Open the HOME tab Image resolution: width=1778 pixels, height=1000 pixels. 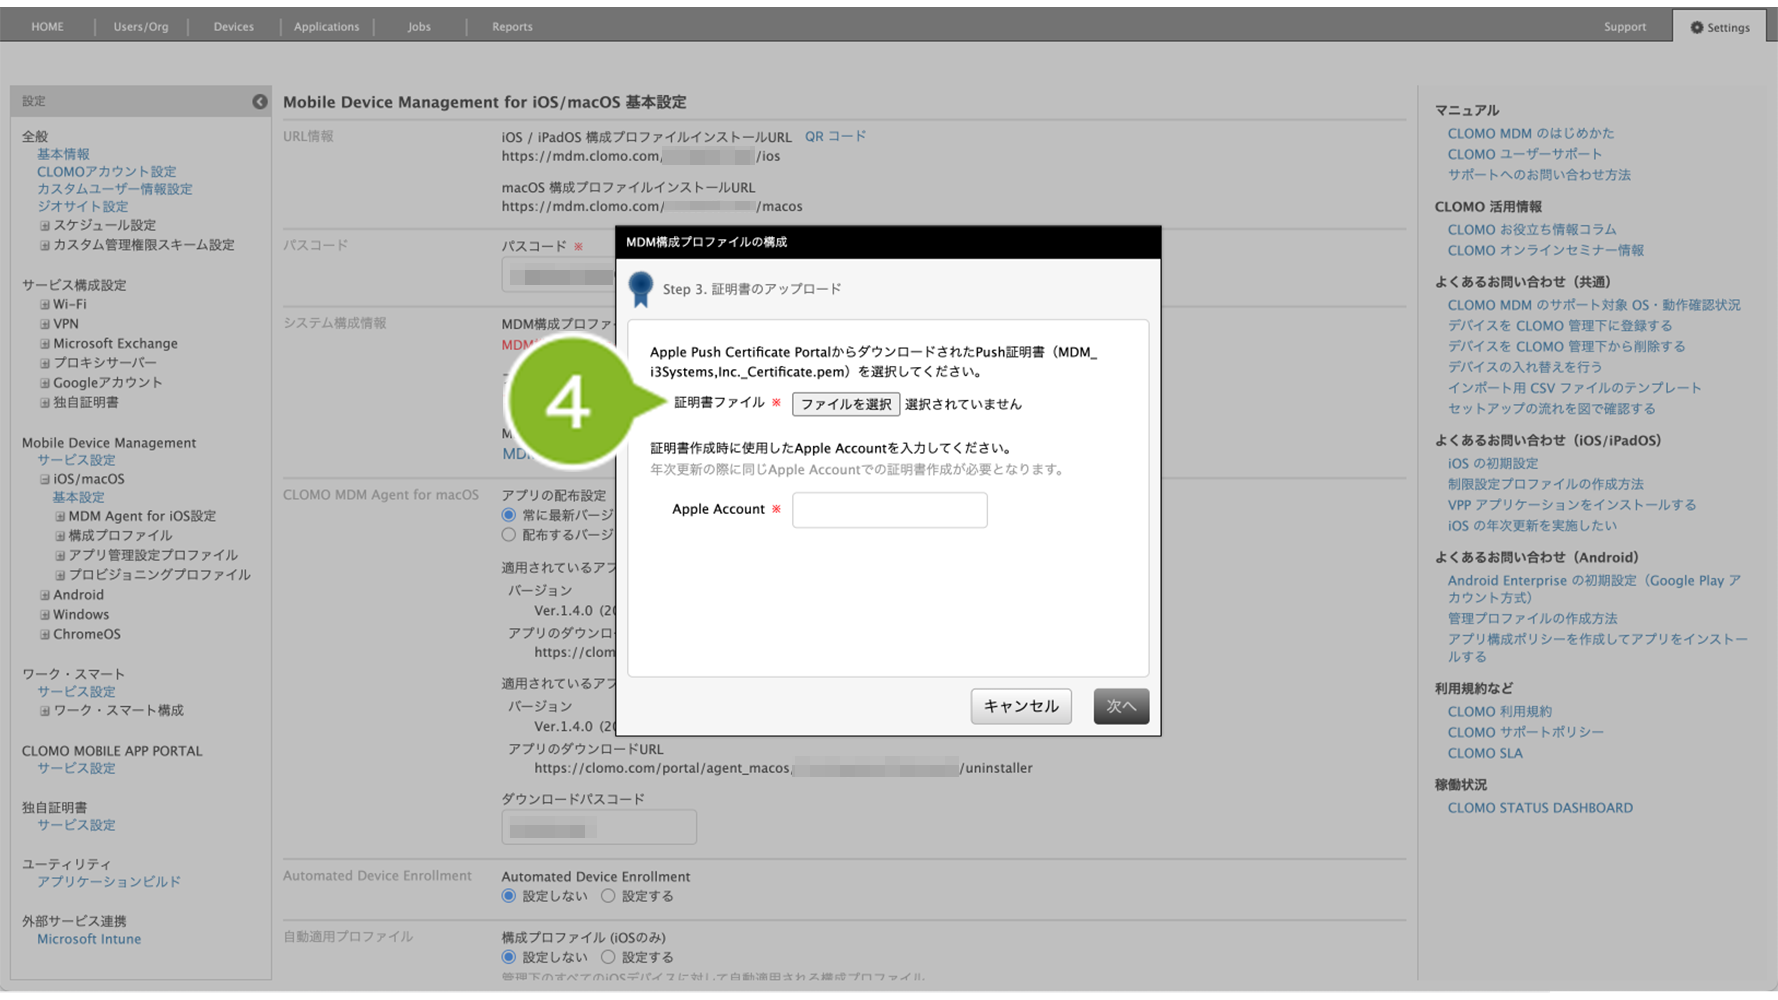(x=47, y=27)
